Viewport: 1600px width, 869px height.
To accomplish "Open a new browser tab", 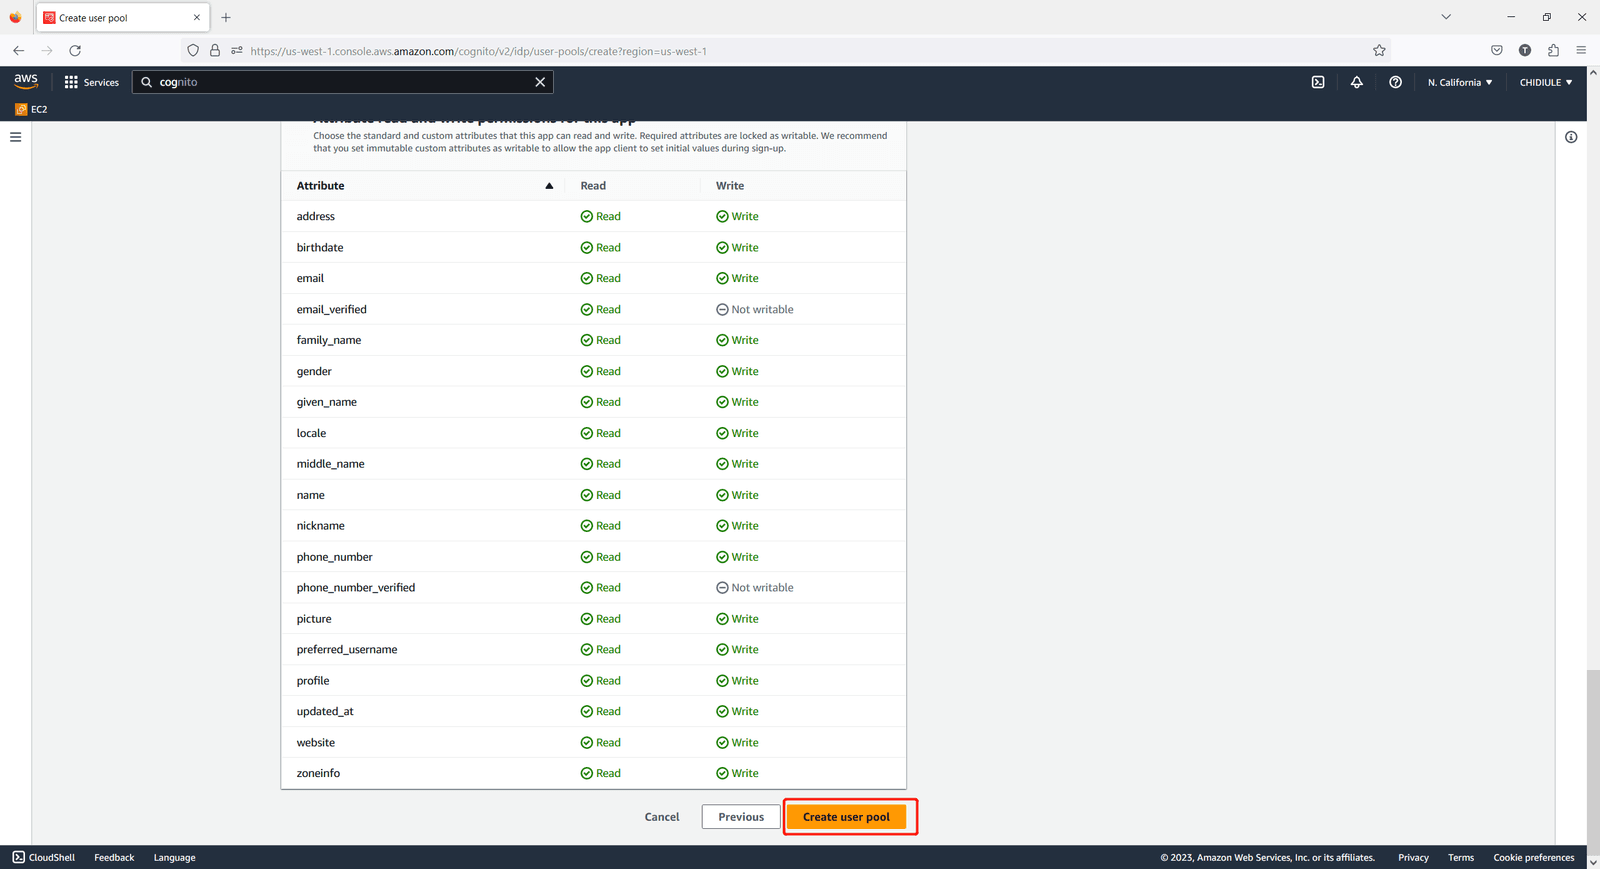I will (x=226, y=17).
